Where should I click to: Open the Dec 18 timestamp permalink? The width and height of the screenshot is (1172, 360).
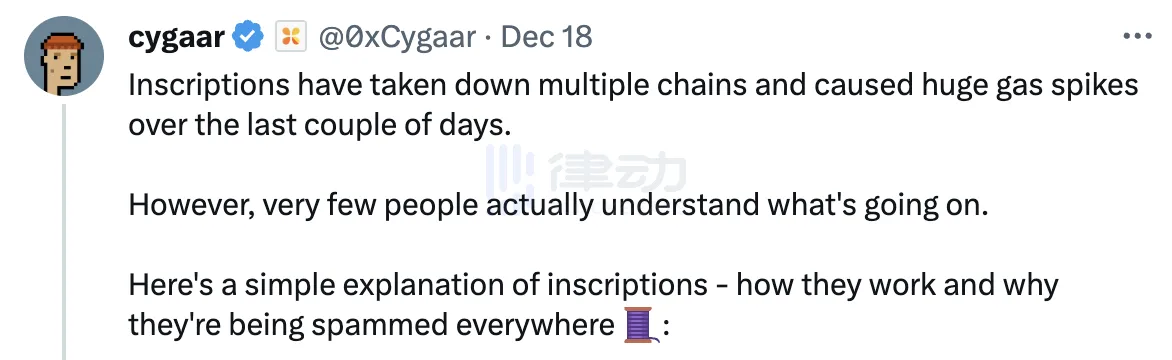pos(546,36)
